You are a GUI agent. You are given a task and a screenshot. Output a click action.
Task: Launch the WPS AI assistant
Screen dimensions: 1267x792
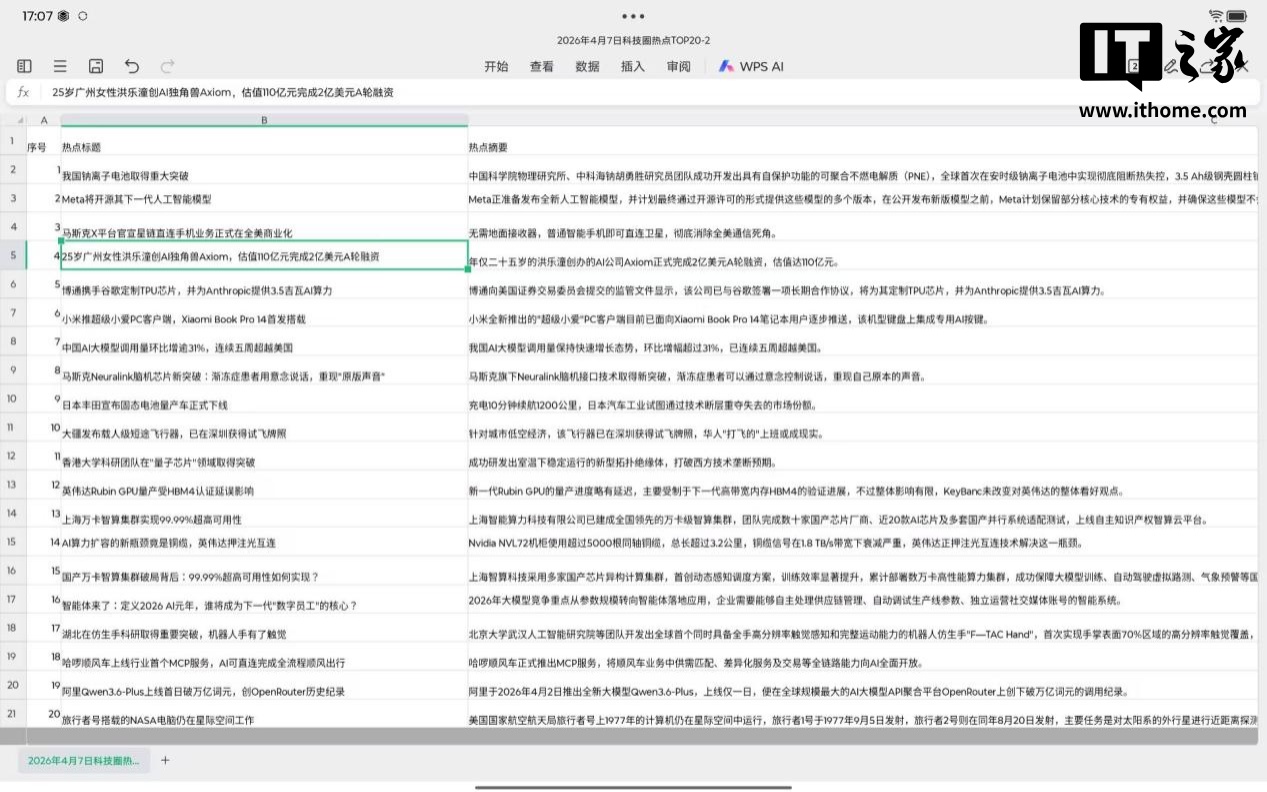pos(751,66)
